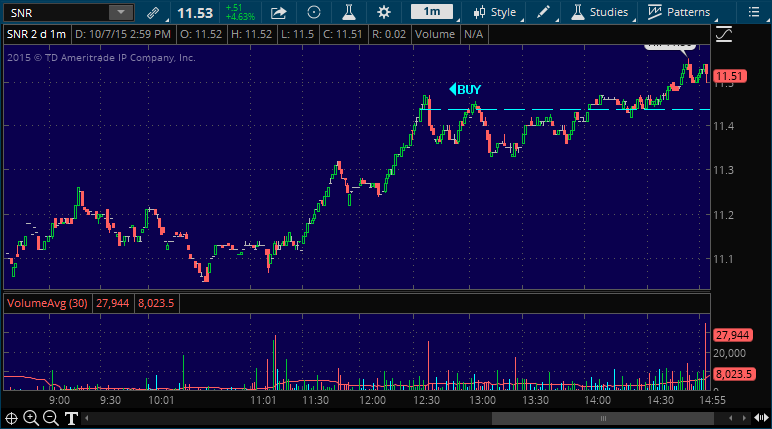Open the flask icon next to share
The height and width of the screenshot is (429, 772).
349,13
